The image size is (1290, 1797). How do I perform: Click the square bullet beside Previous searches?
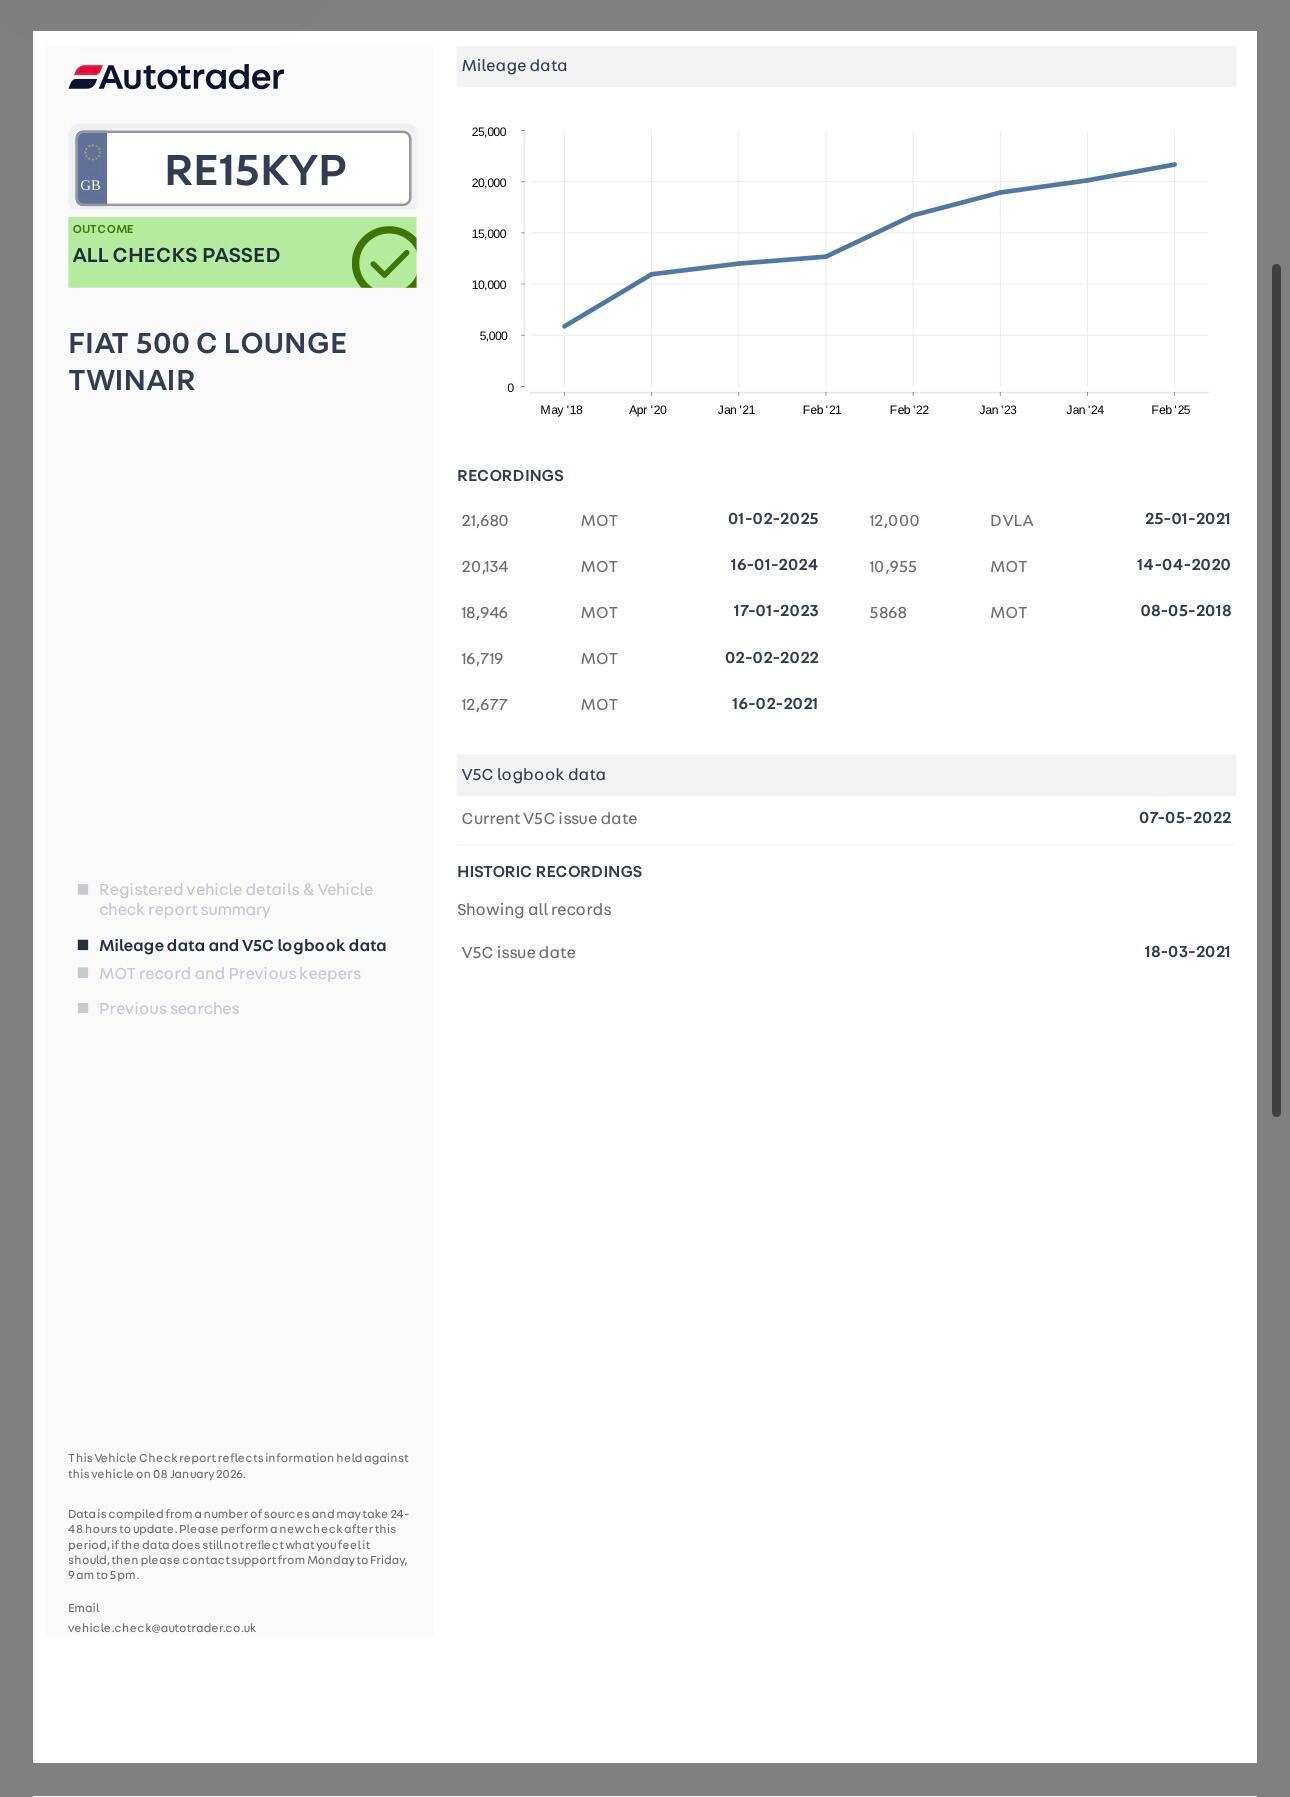tap(83, 1008)
